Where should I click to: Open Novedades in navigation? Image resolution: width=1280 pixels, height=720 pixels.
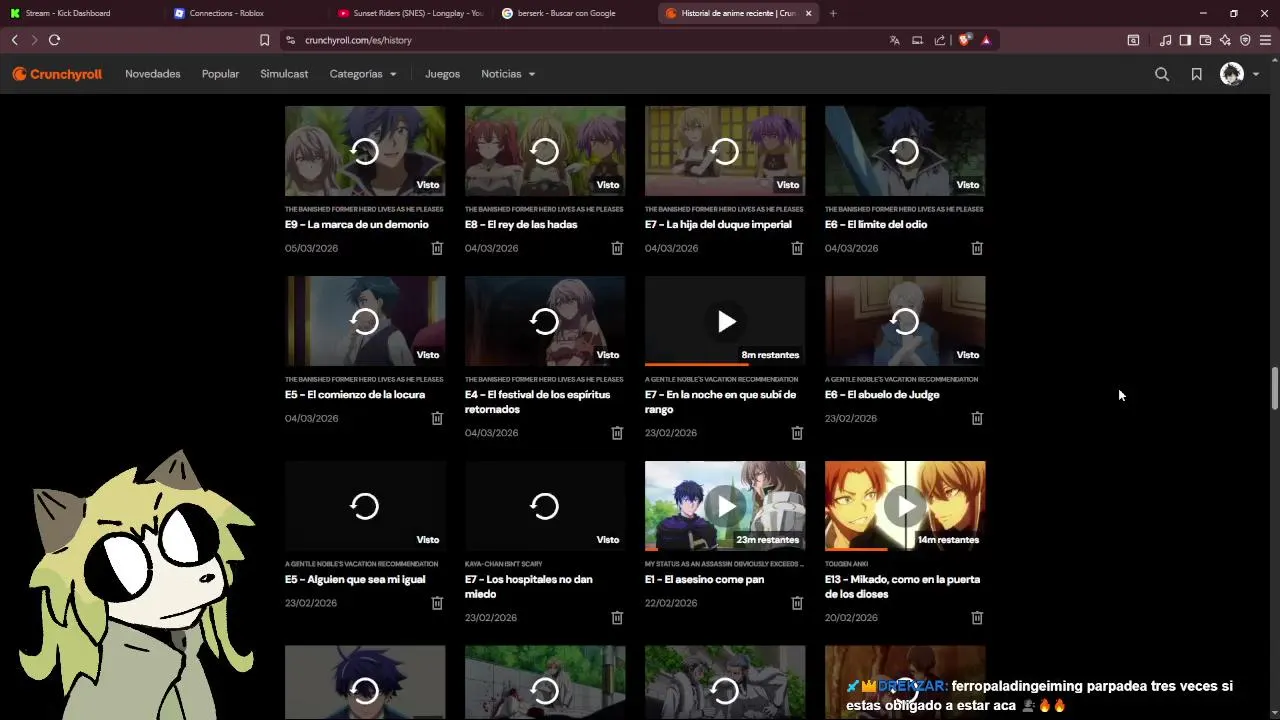[153, 74]
